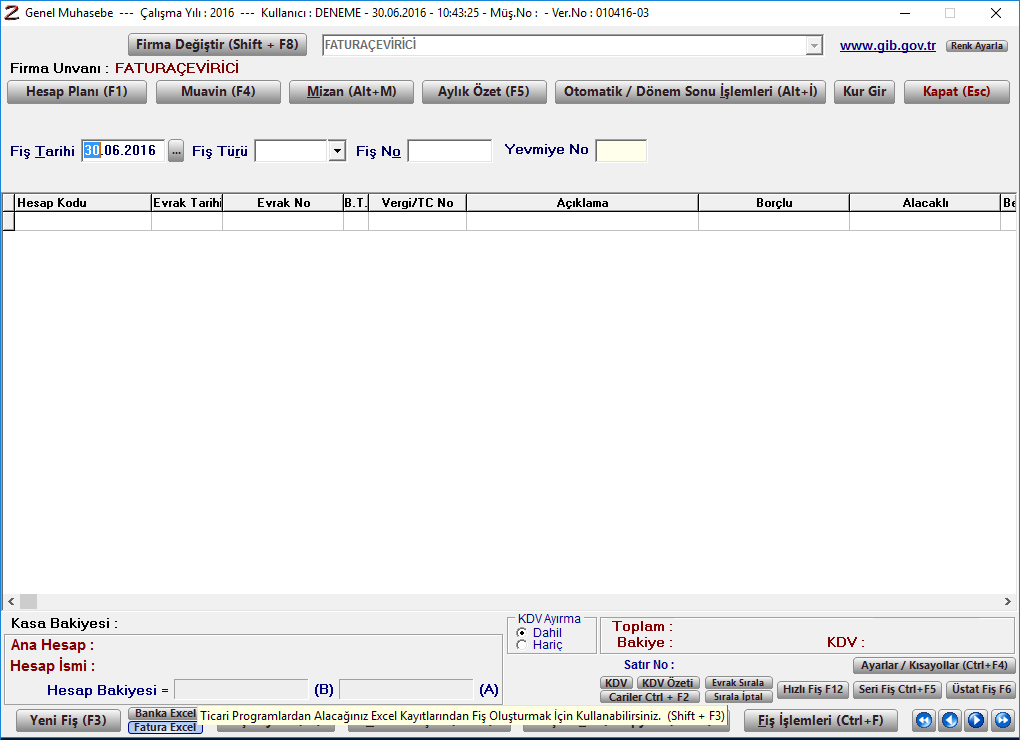Image resolution: width=1020 pixels, height=740 pixels.
Task: Click the Hızlı Fiş F12 button
Action: (x=813, y=689)
